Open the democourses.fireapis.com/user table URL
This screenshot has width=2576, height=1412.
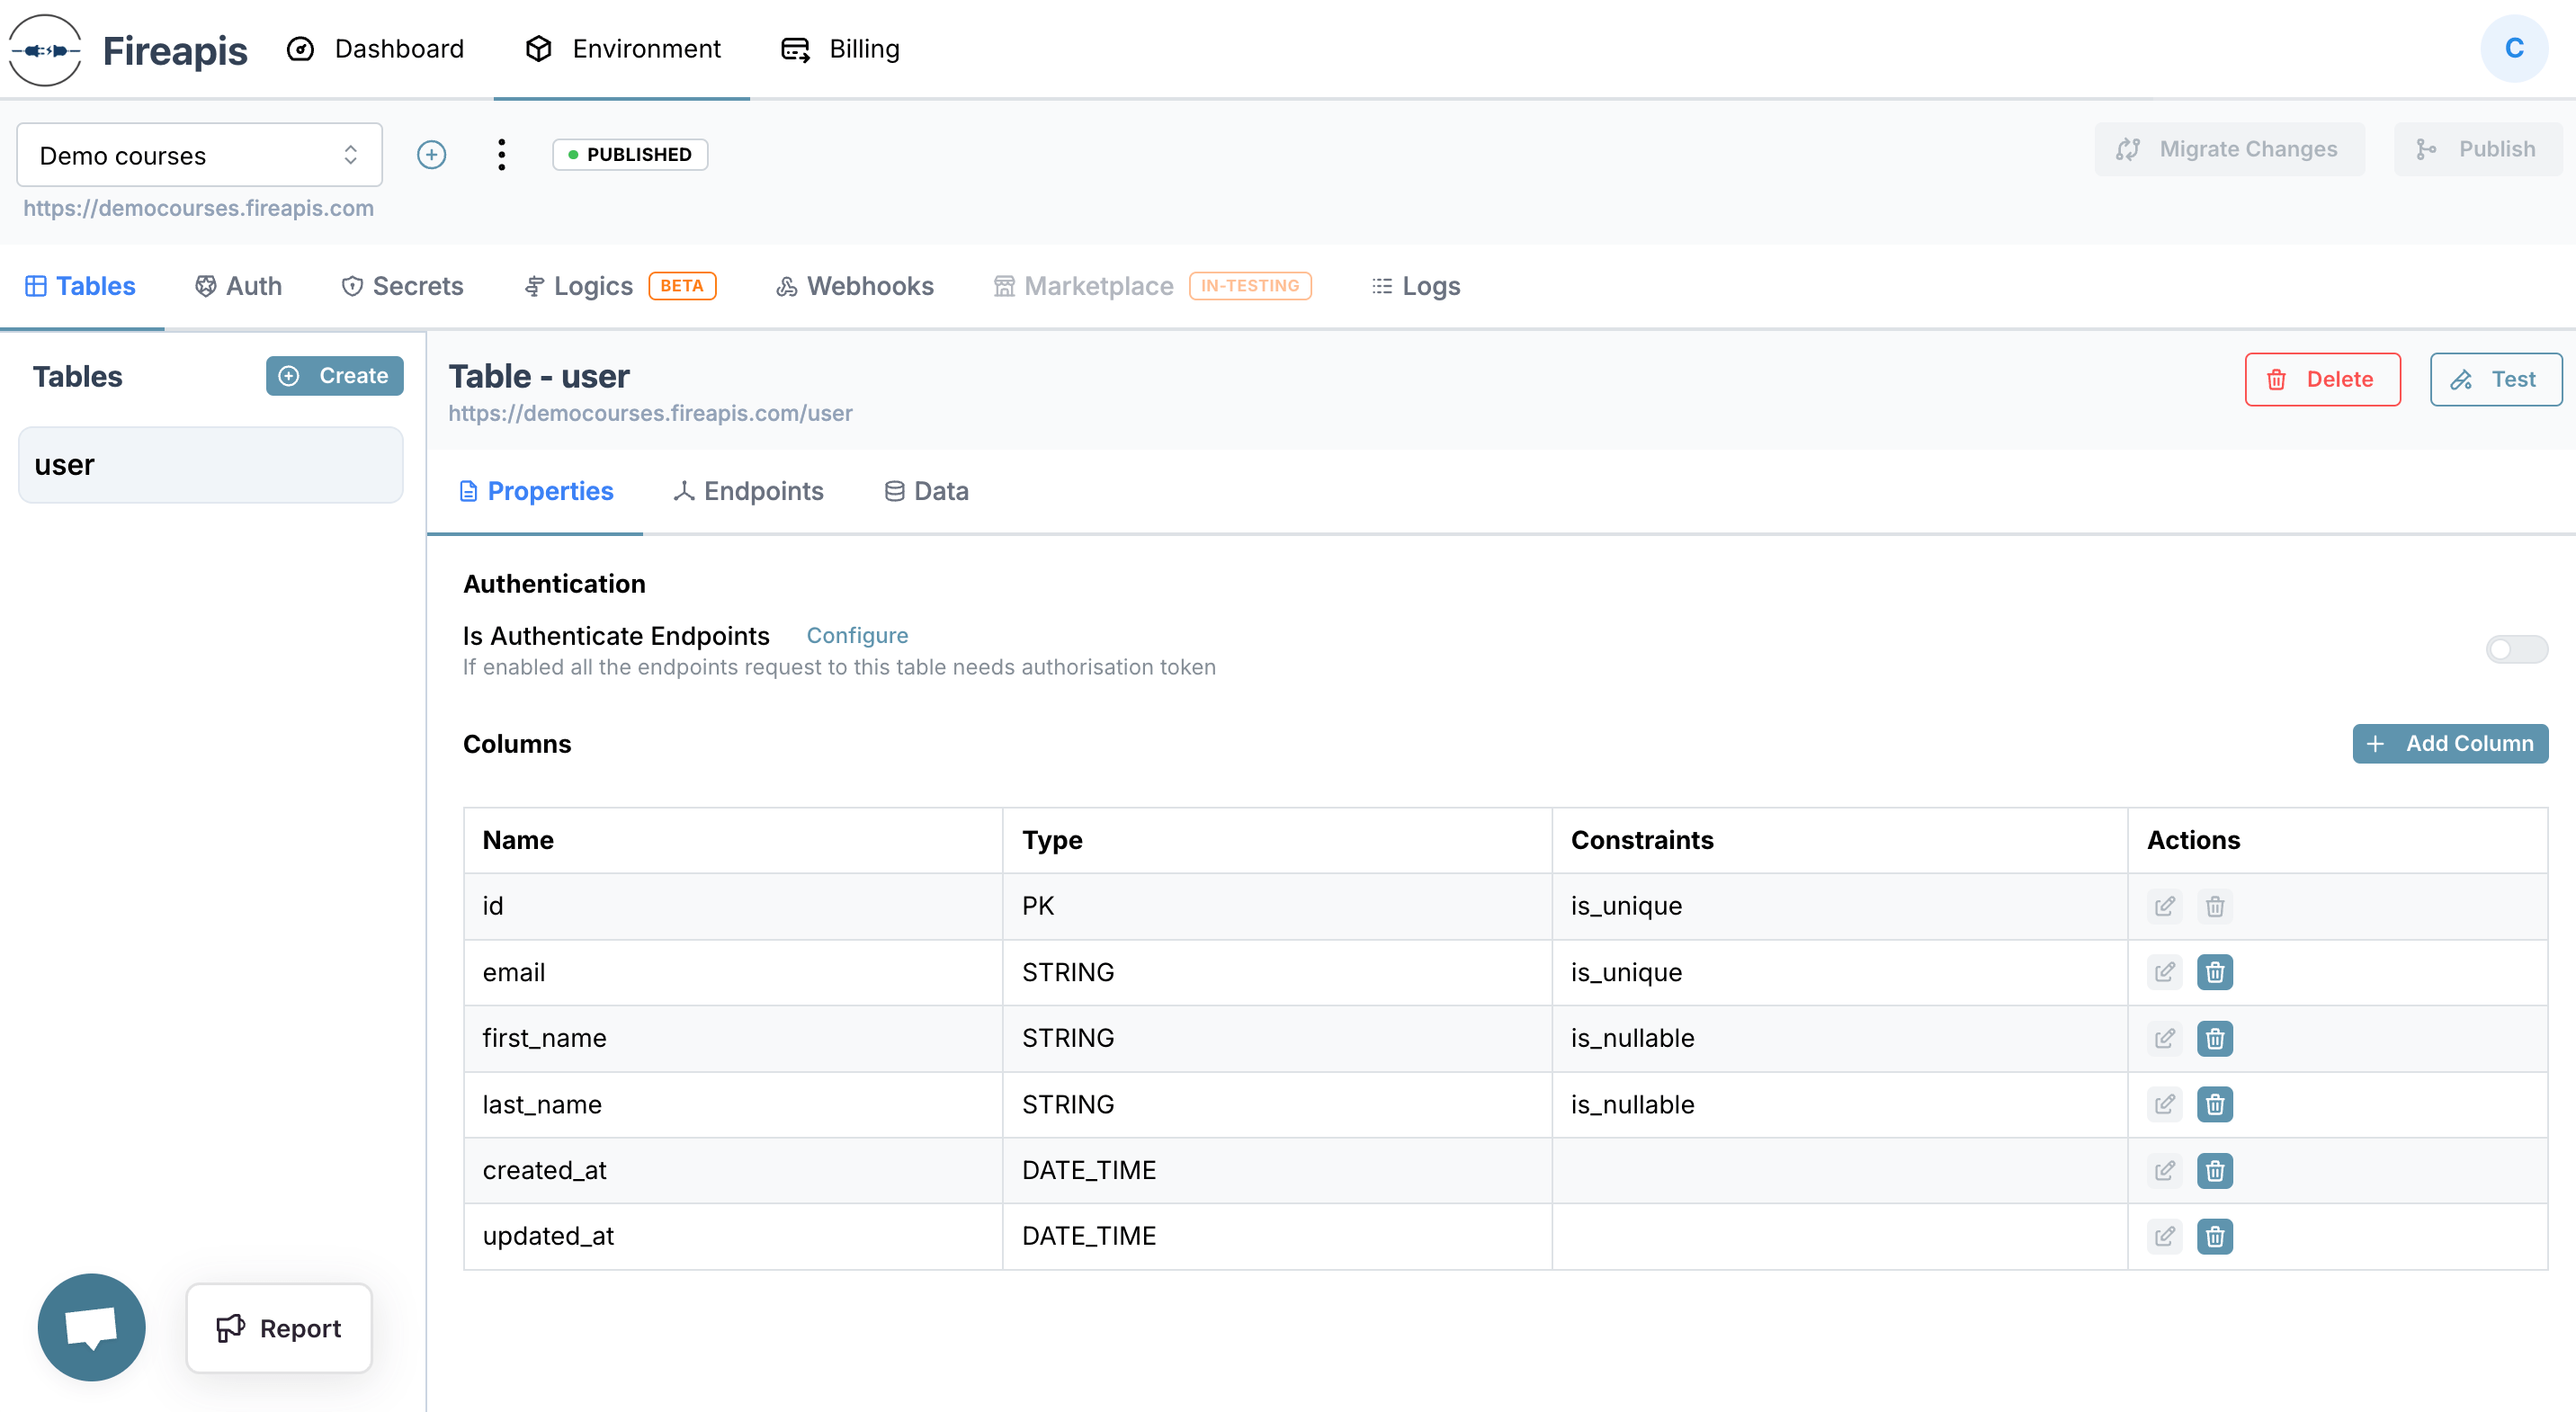650,413
